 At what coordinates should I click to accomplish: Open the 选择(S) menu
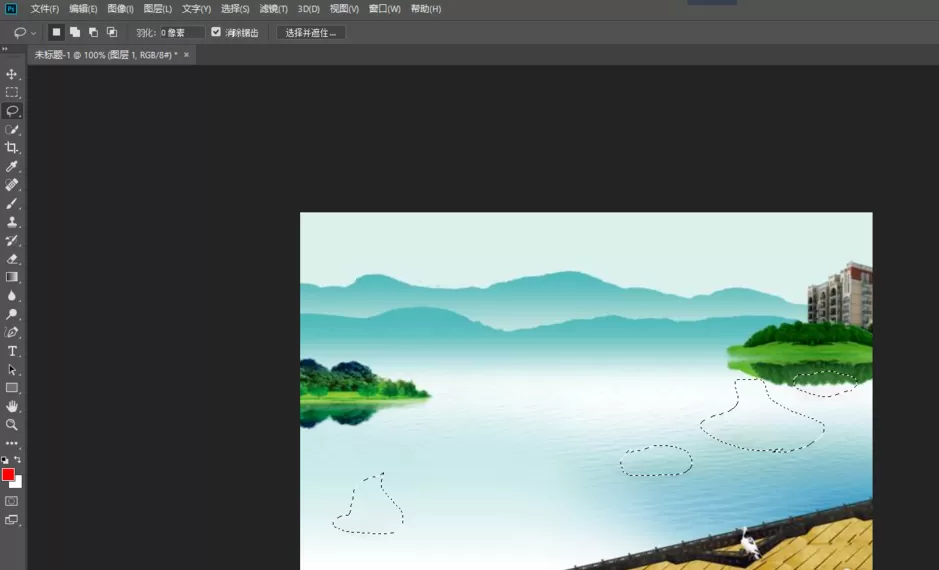coord(235,9)
